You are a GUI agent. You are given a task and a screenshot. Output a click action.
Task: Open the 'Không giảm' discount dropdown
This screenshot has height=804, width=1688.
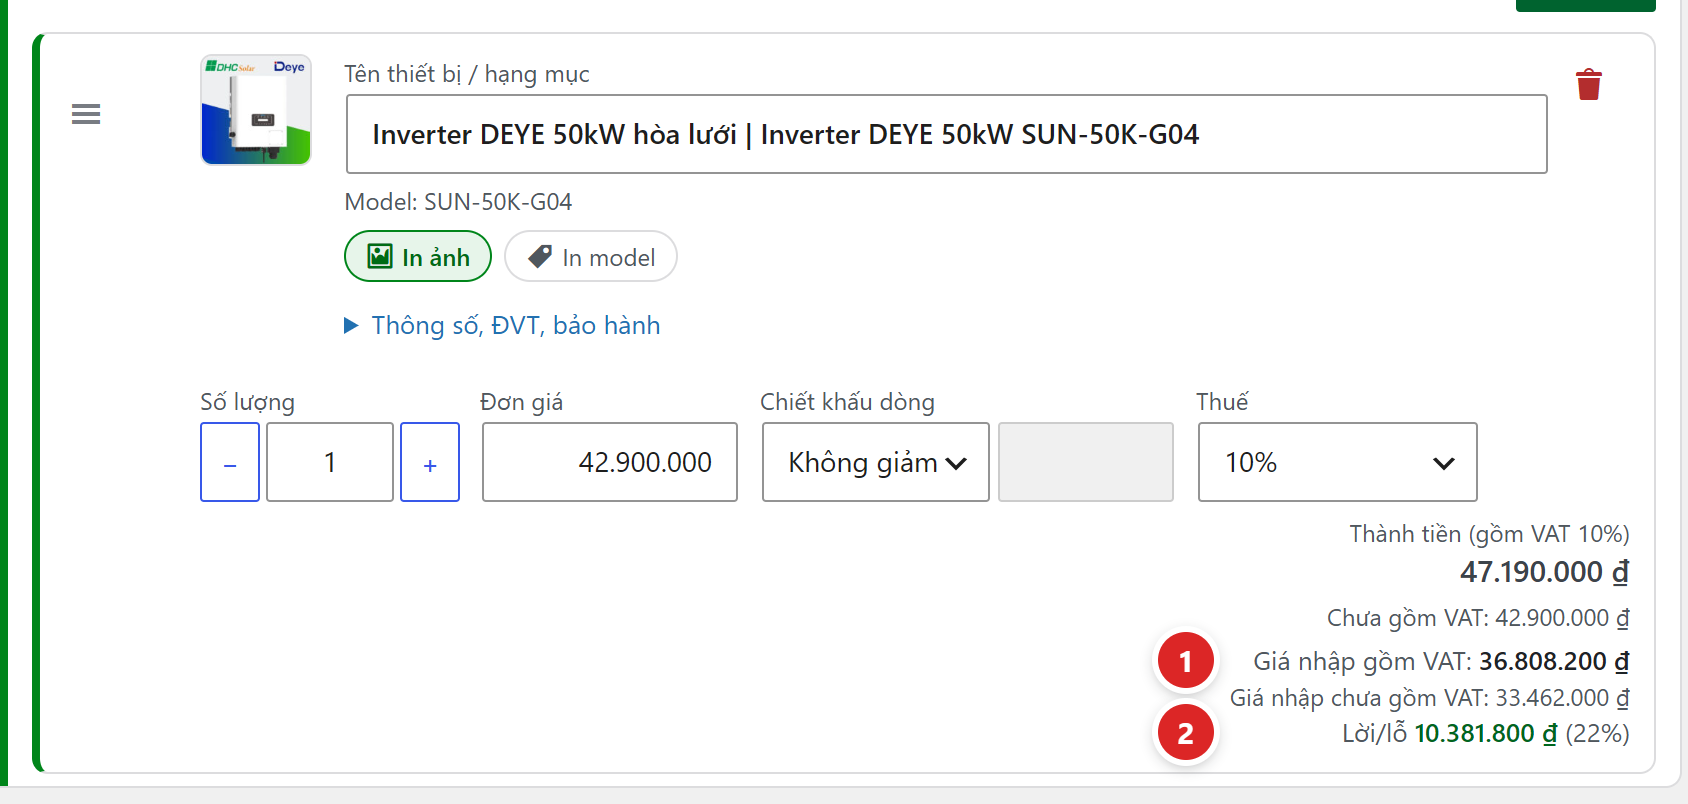point(876,462)
